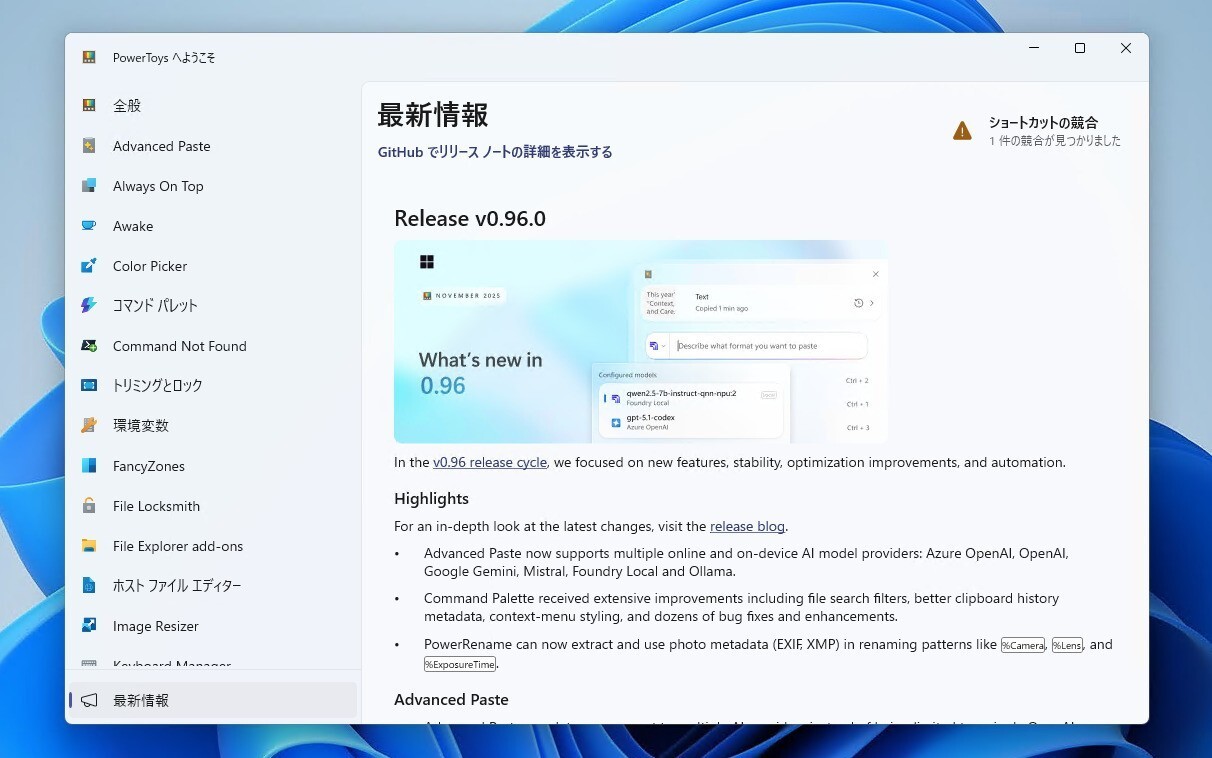Close the PowerToys welcome window
1212x758 pixels.
pos(1126,48)
